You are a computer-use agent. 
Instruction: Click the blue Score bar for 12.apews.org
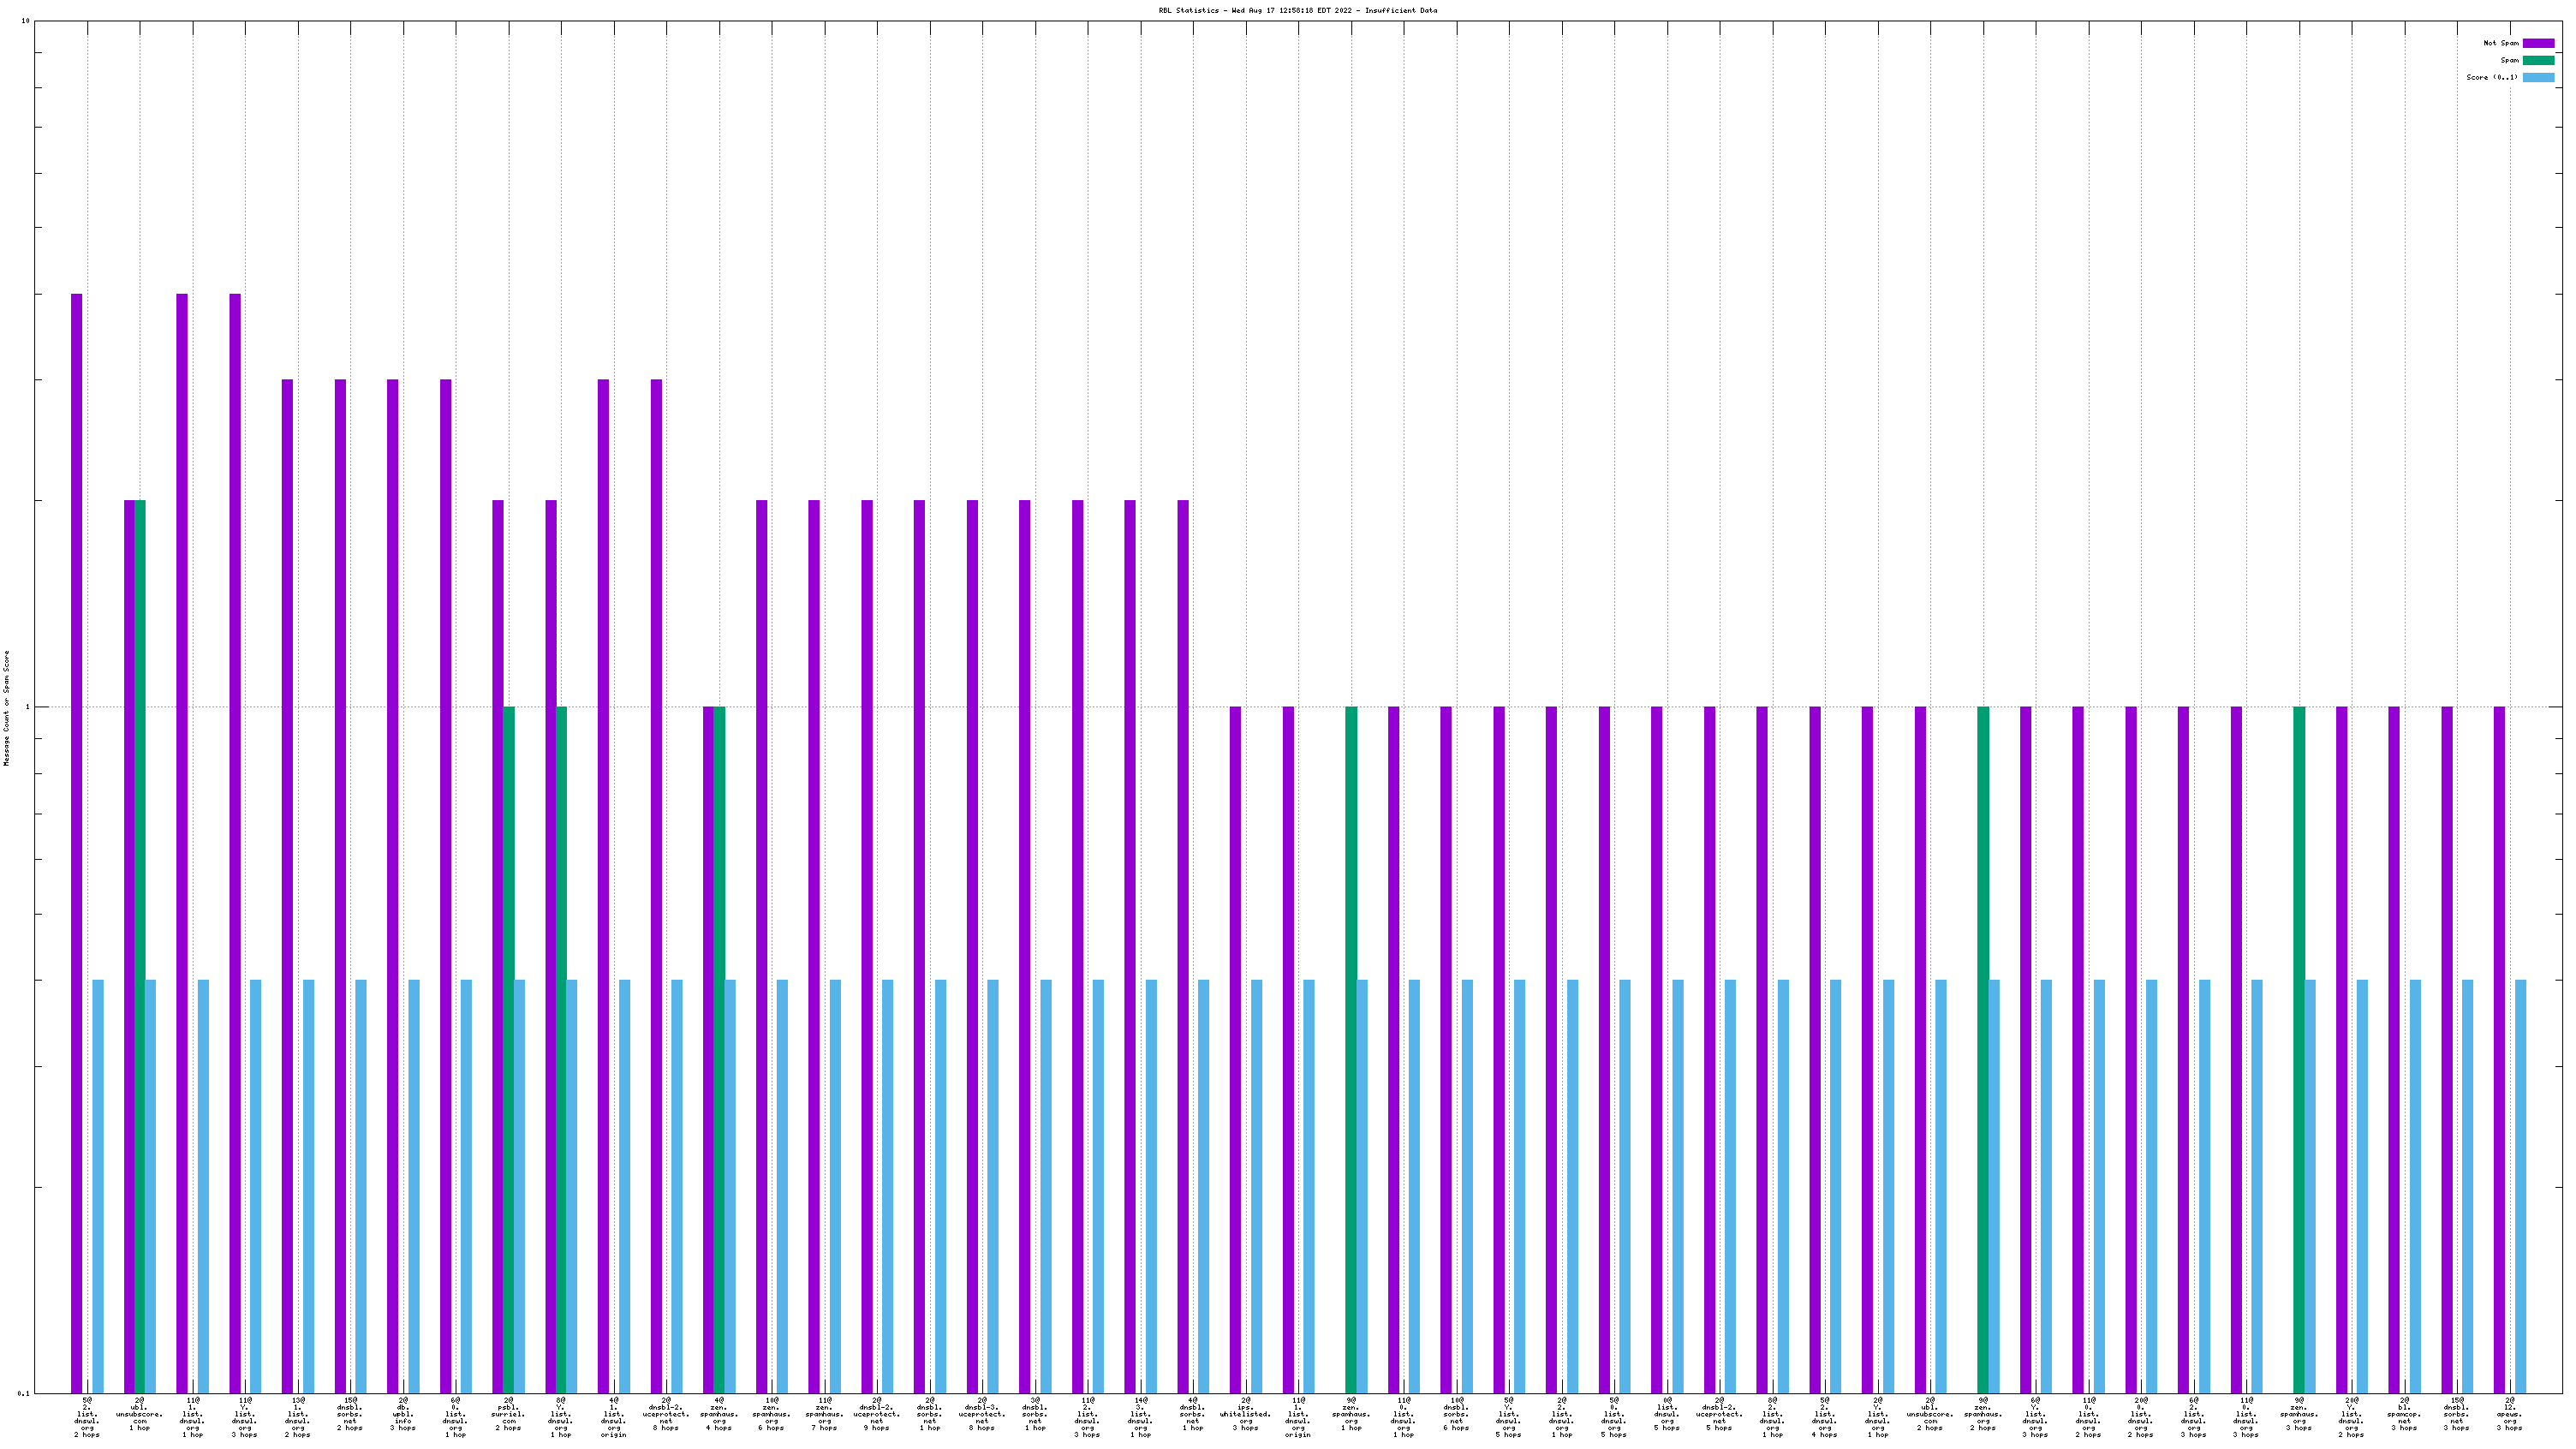pos(2520,1185)
